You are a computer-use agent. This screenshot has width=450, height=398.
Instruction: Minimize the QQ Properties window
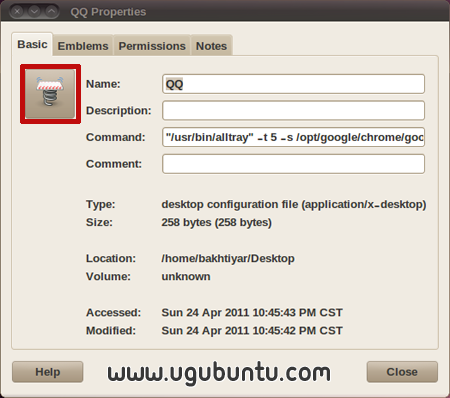34,12
